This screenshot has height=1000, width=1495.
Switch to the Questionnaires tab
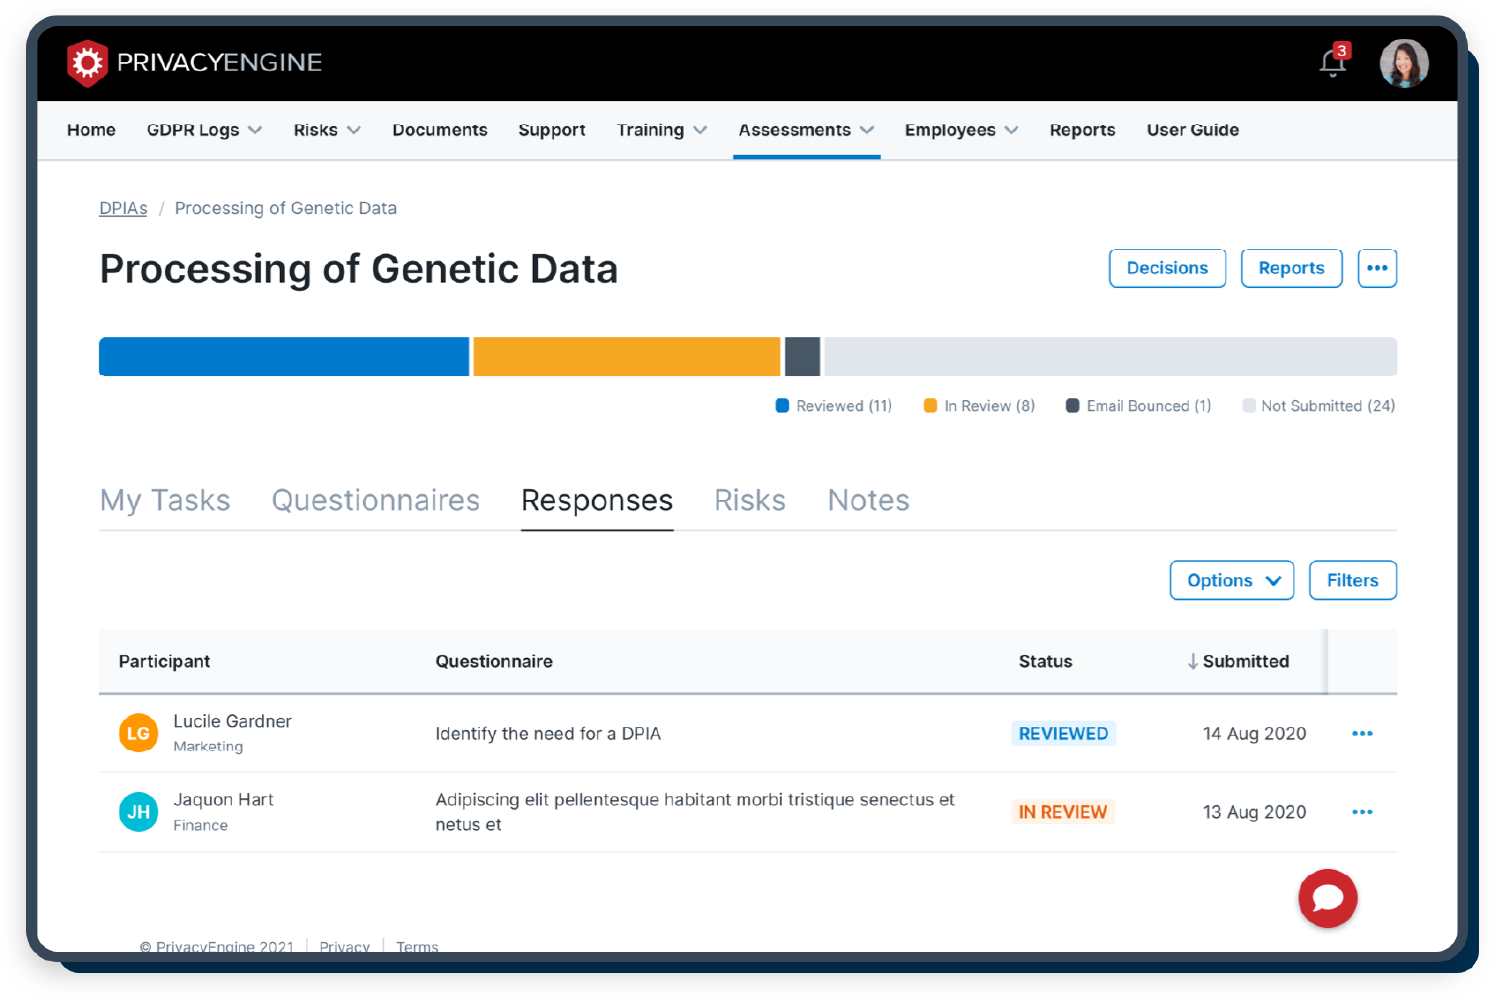(375, 500)
